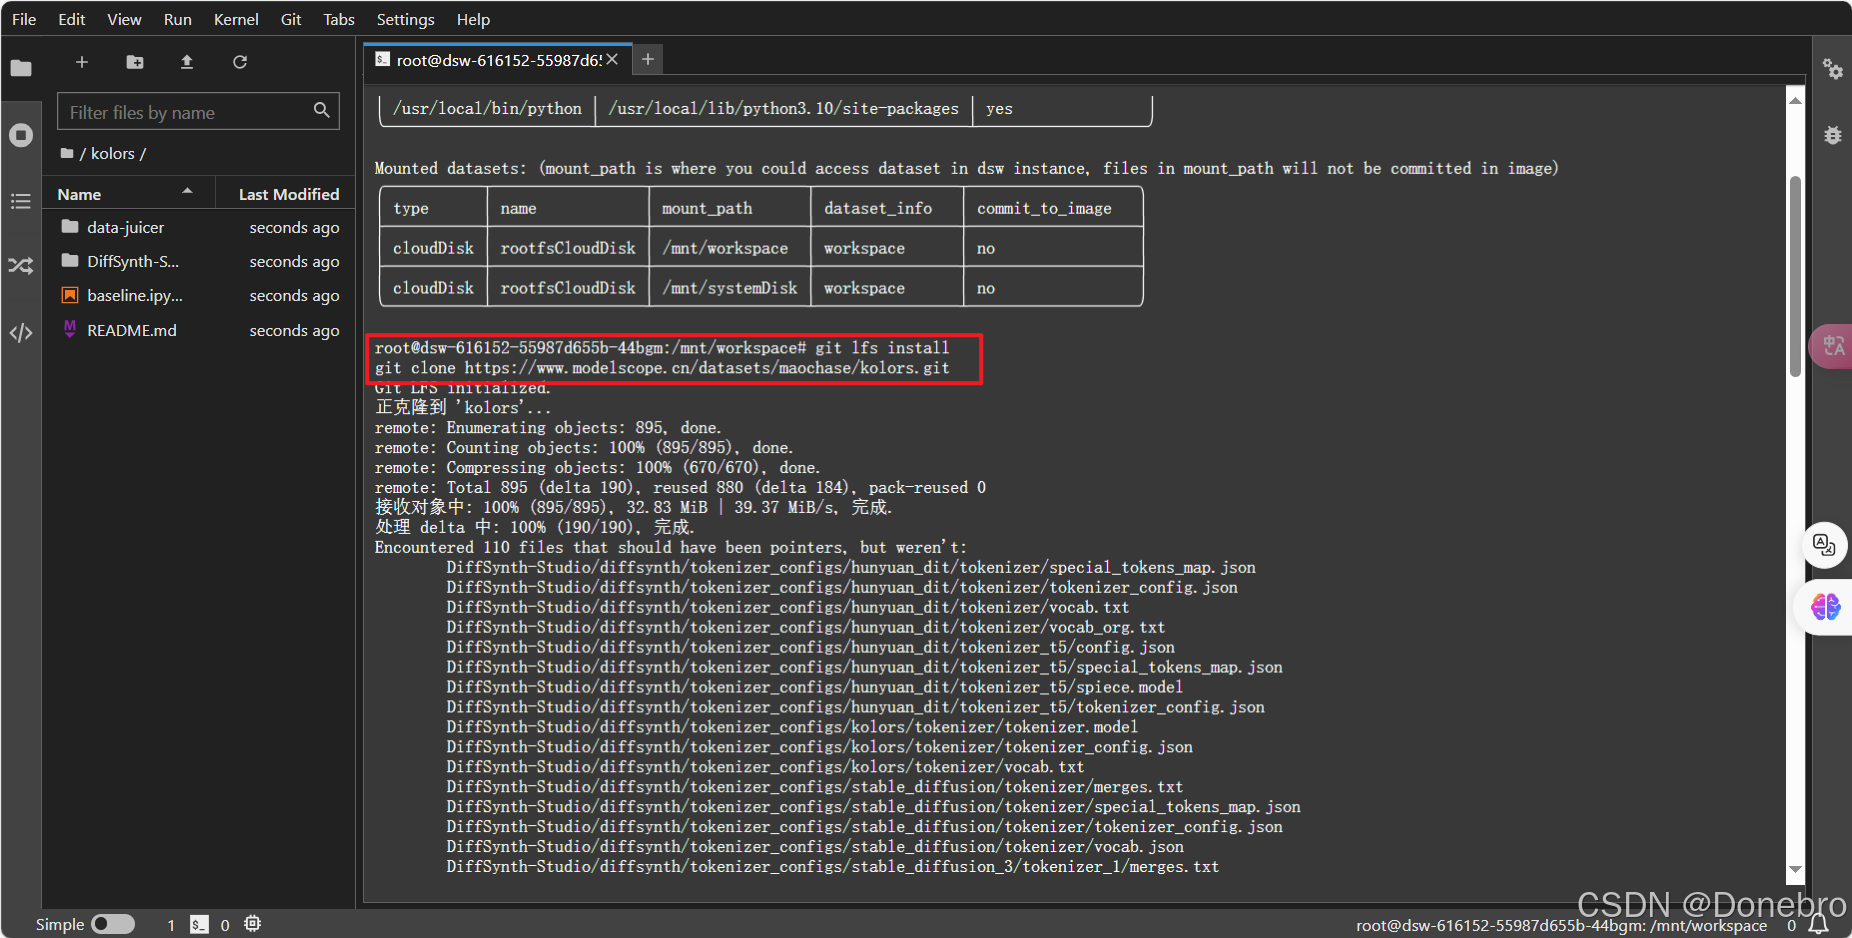
Task: Open the table of contents sidebar
Action: point(21,201)
